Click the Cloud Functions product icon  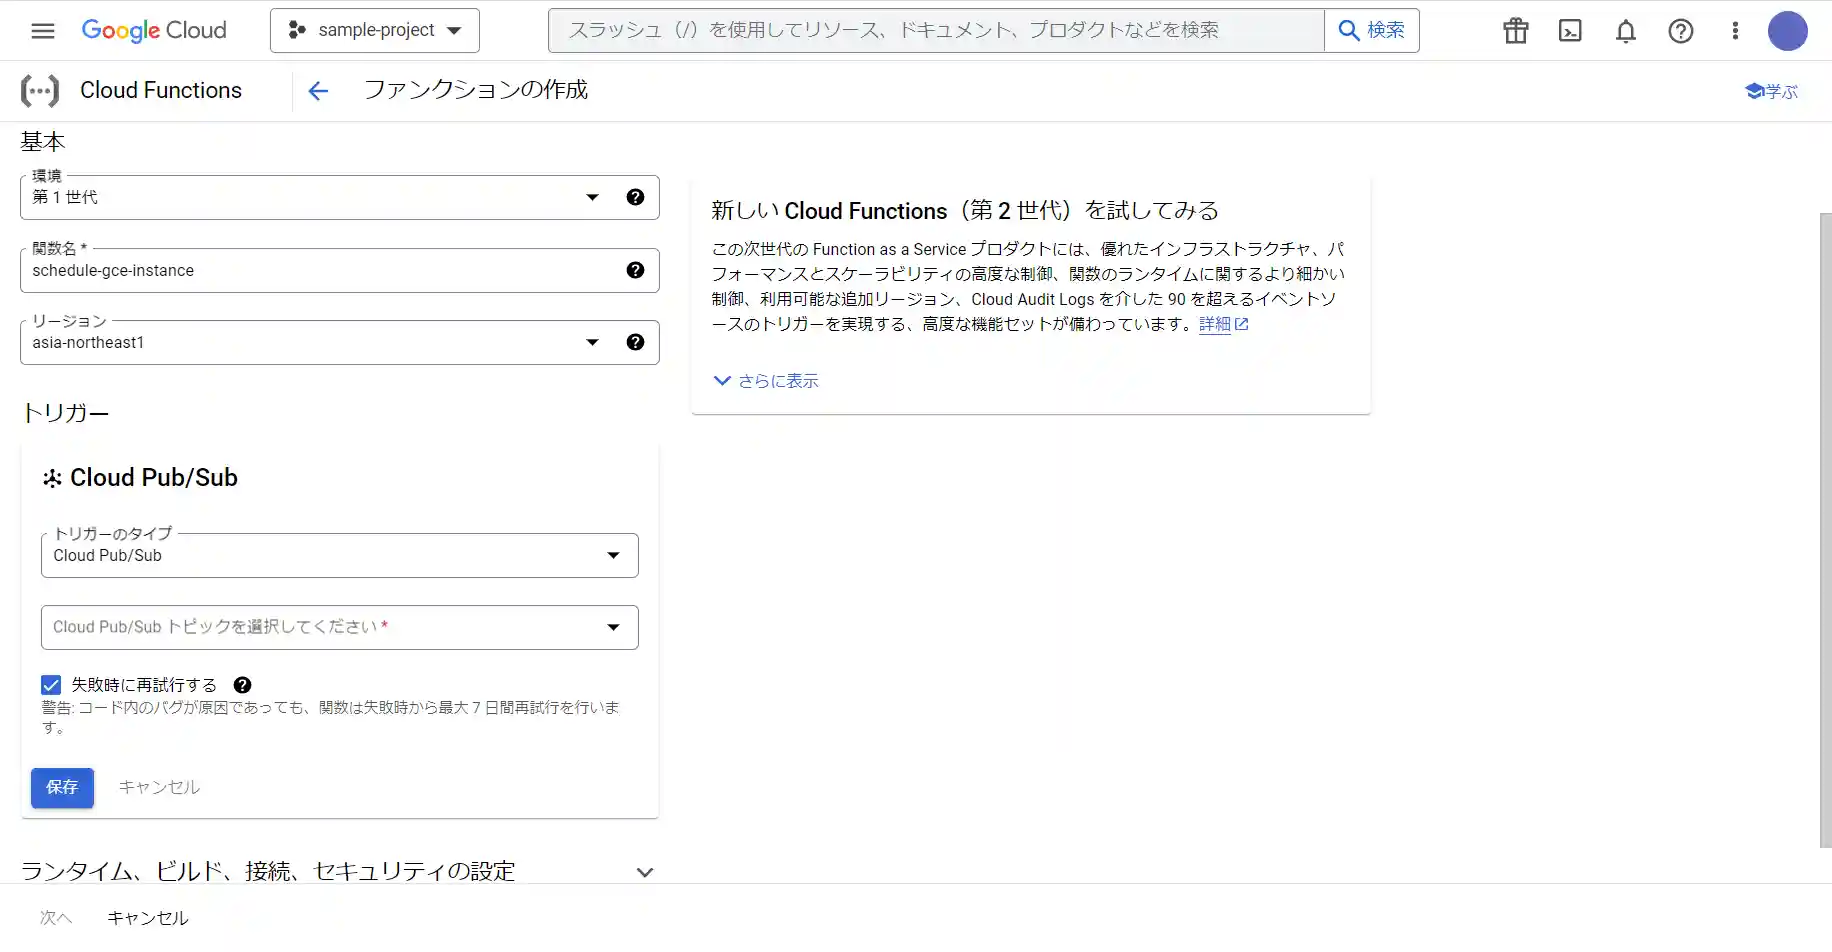tap(40, 91)
